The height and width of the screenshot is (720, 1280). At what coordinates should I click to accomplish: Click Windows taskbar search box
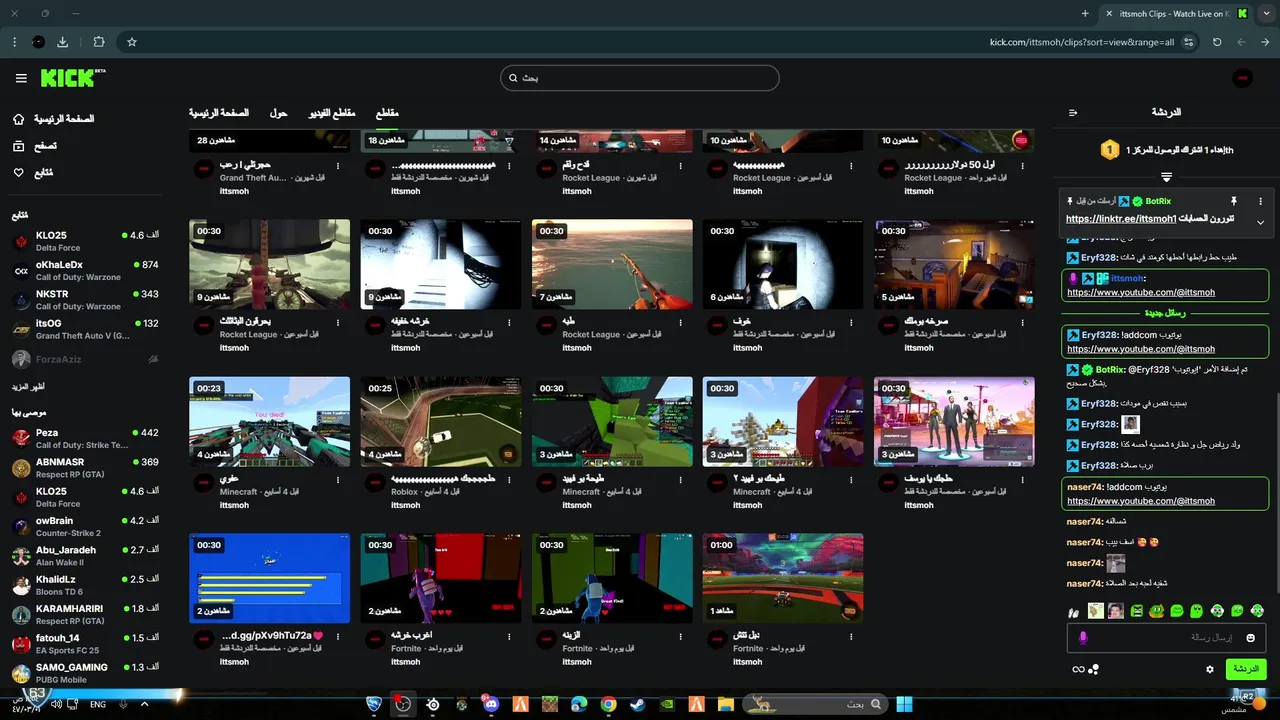coord(816,704)
